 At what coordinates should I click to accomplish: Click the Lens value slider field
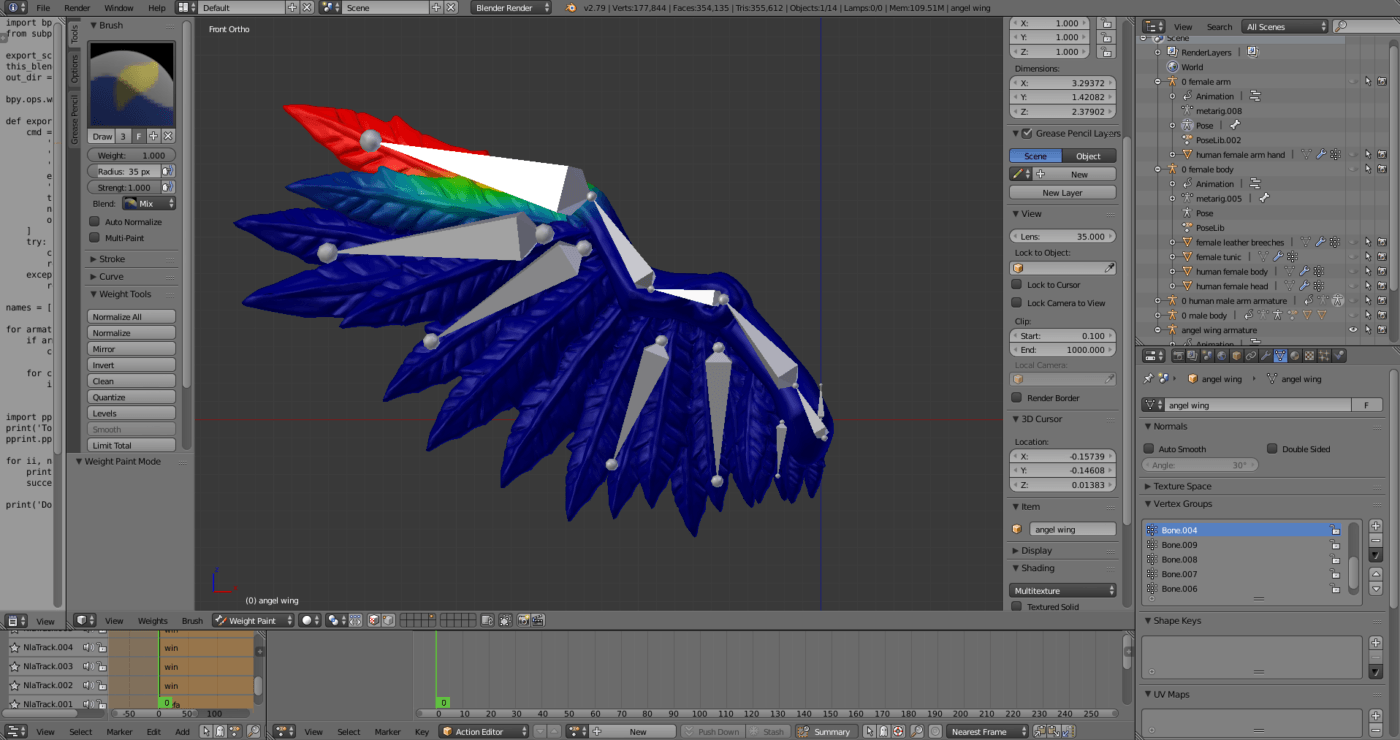[x=1062, y=237]
